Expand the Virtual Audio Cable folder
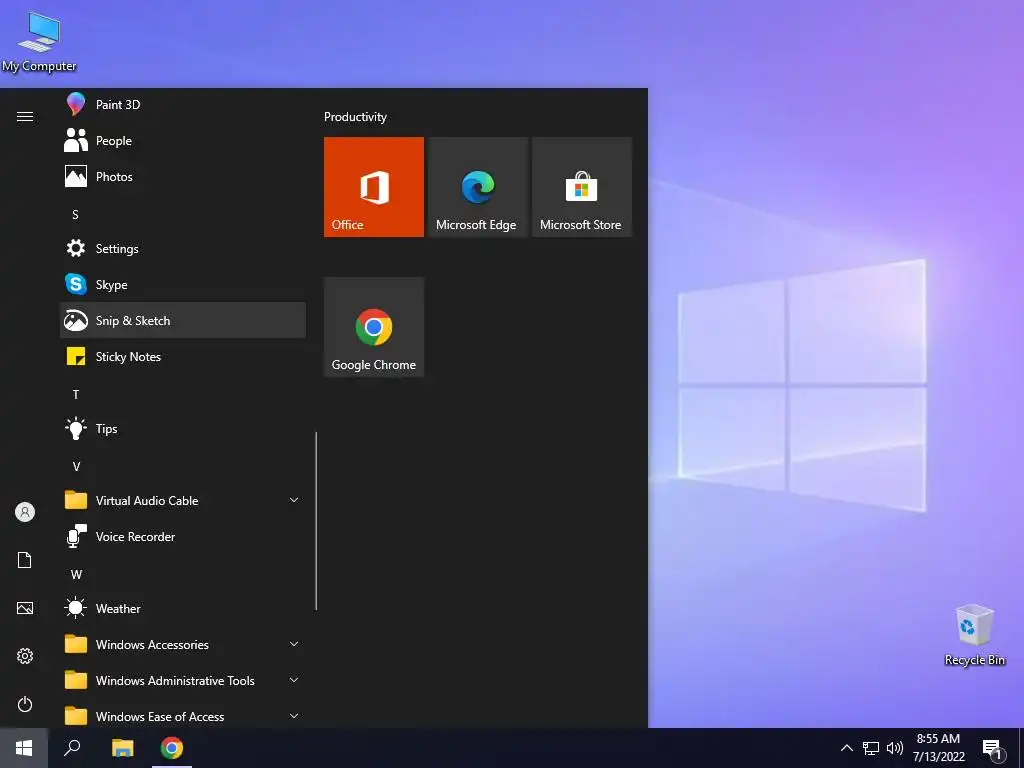1024x768 pixels. tap(182, 500)
